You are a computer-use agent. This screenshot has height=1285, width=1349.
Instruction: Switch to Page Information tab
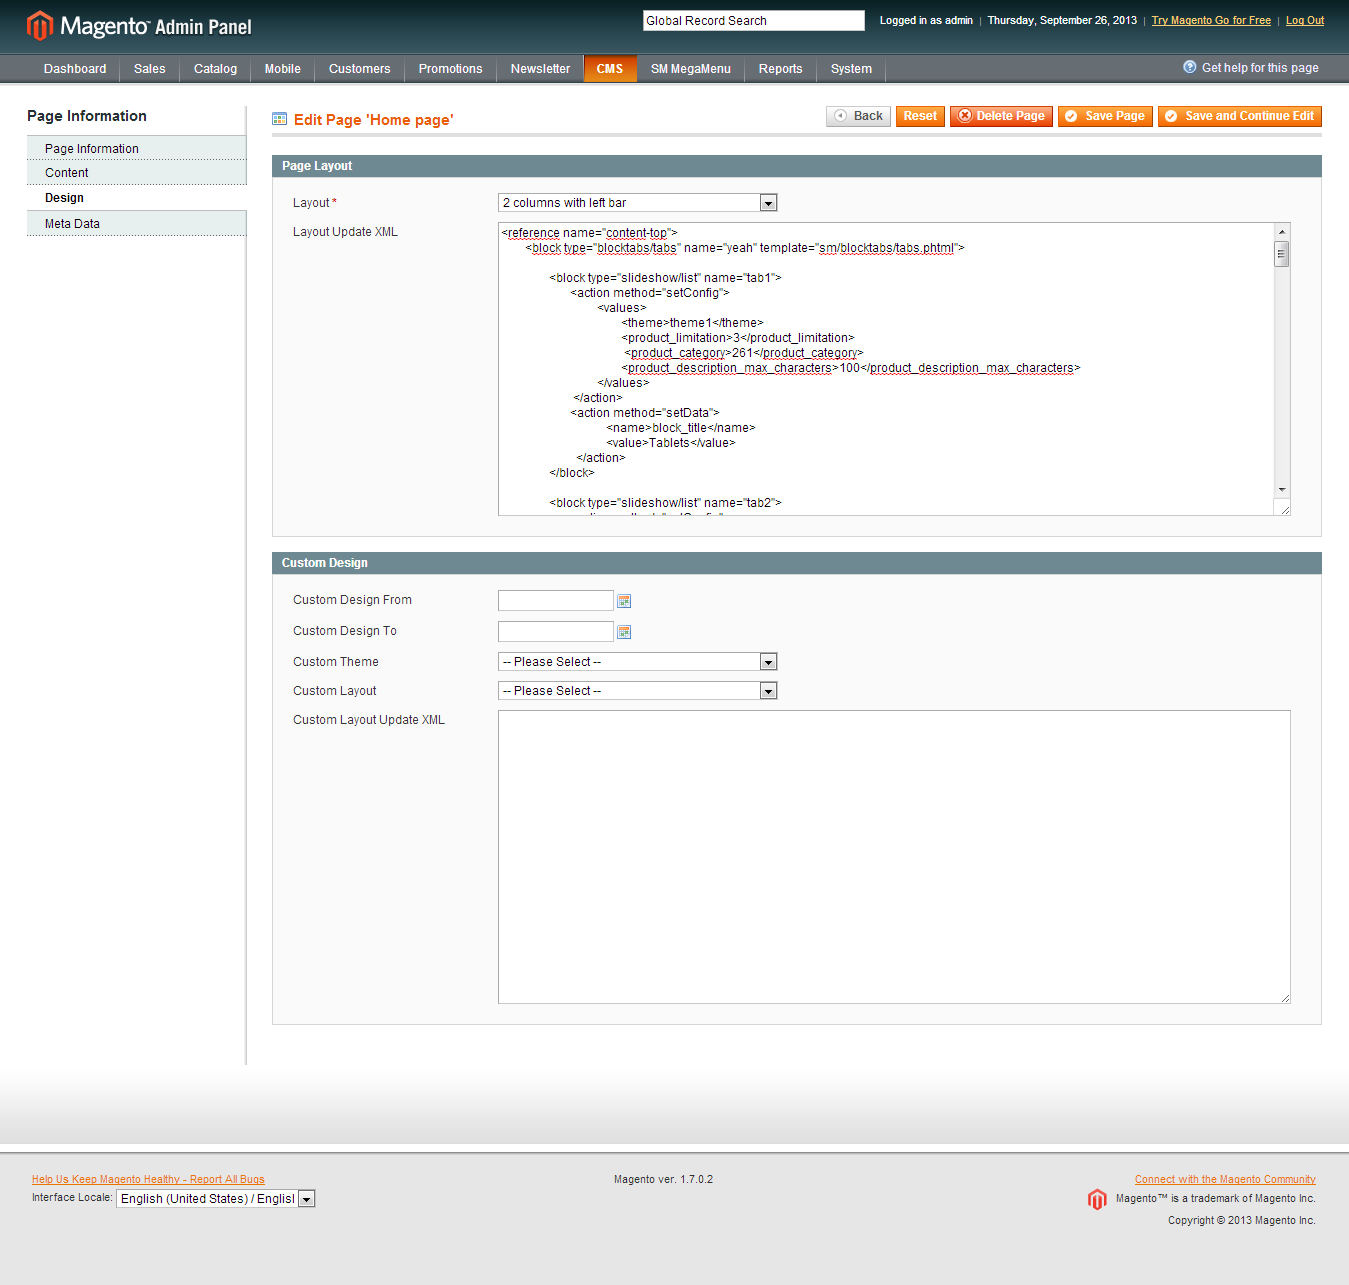pos(136,148)
